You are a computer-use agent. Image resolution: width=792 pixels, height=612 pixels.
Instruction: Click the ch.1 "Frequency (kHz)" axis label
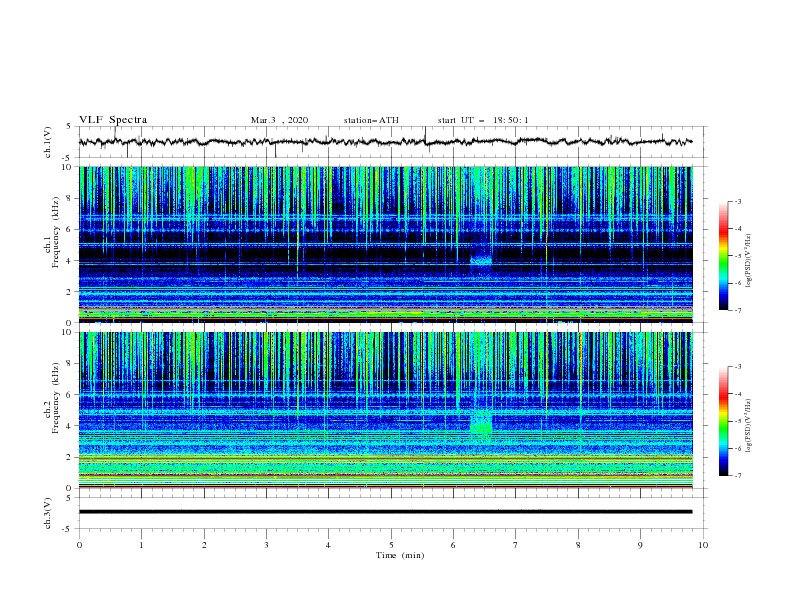[x=55, y=232]
